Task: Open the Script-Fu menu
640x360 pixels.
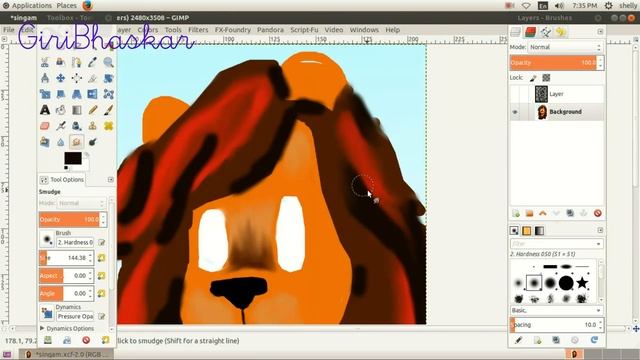Action: 304,30
